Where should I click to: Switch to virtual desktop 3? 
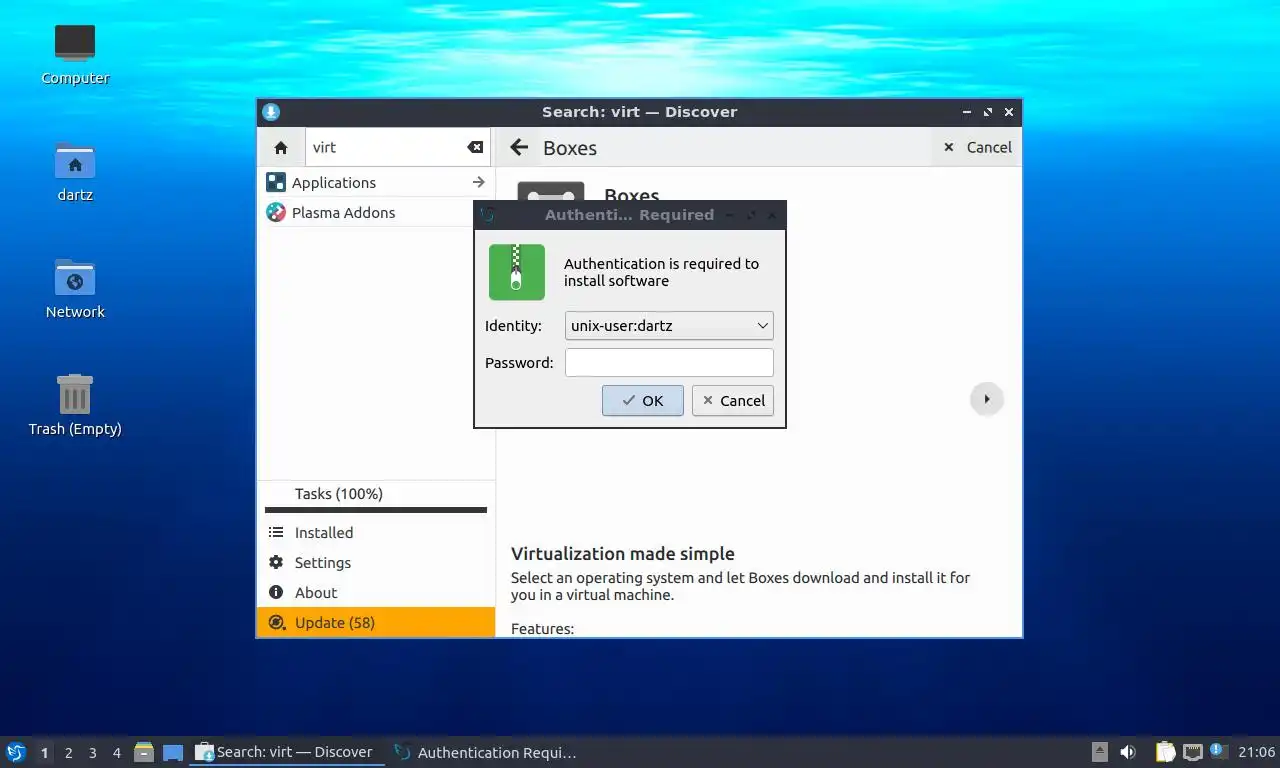pos(92,753)
